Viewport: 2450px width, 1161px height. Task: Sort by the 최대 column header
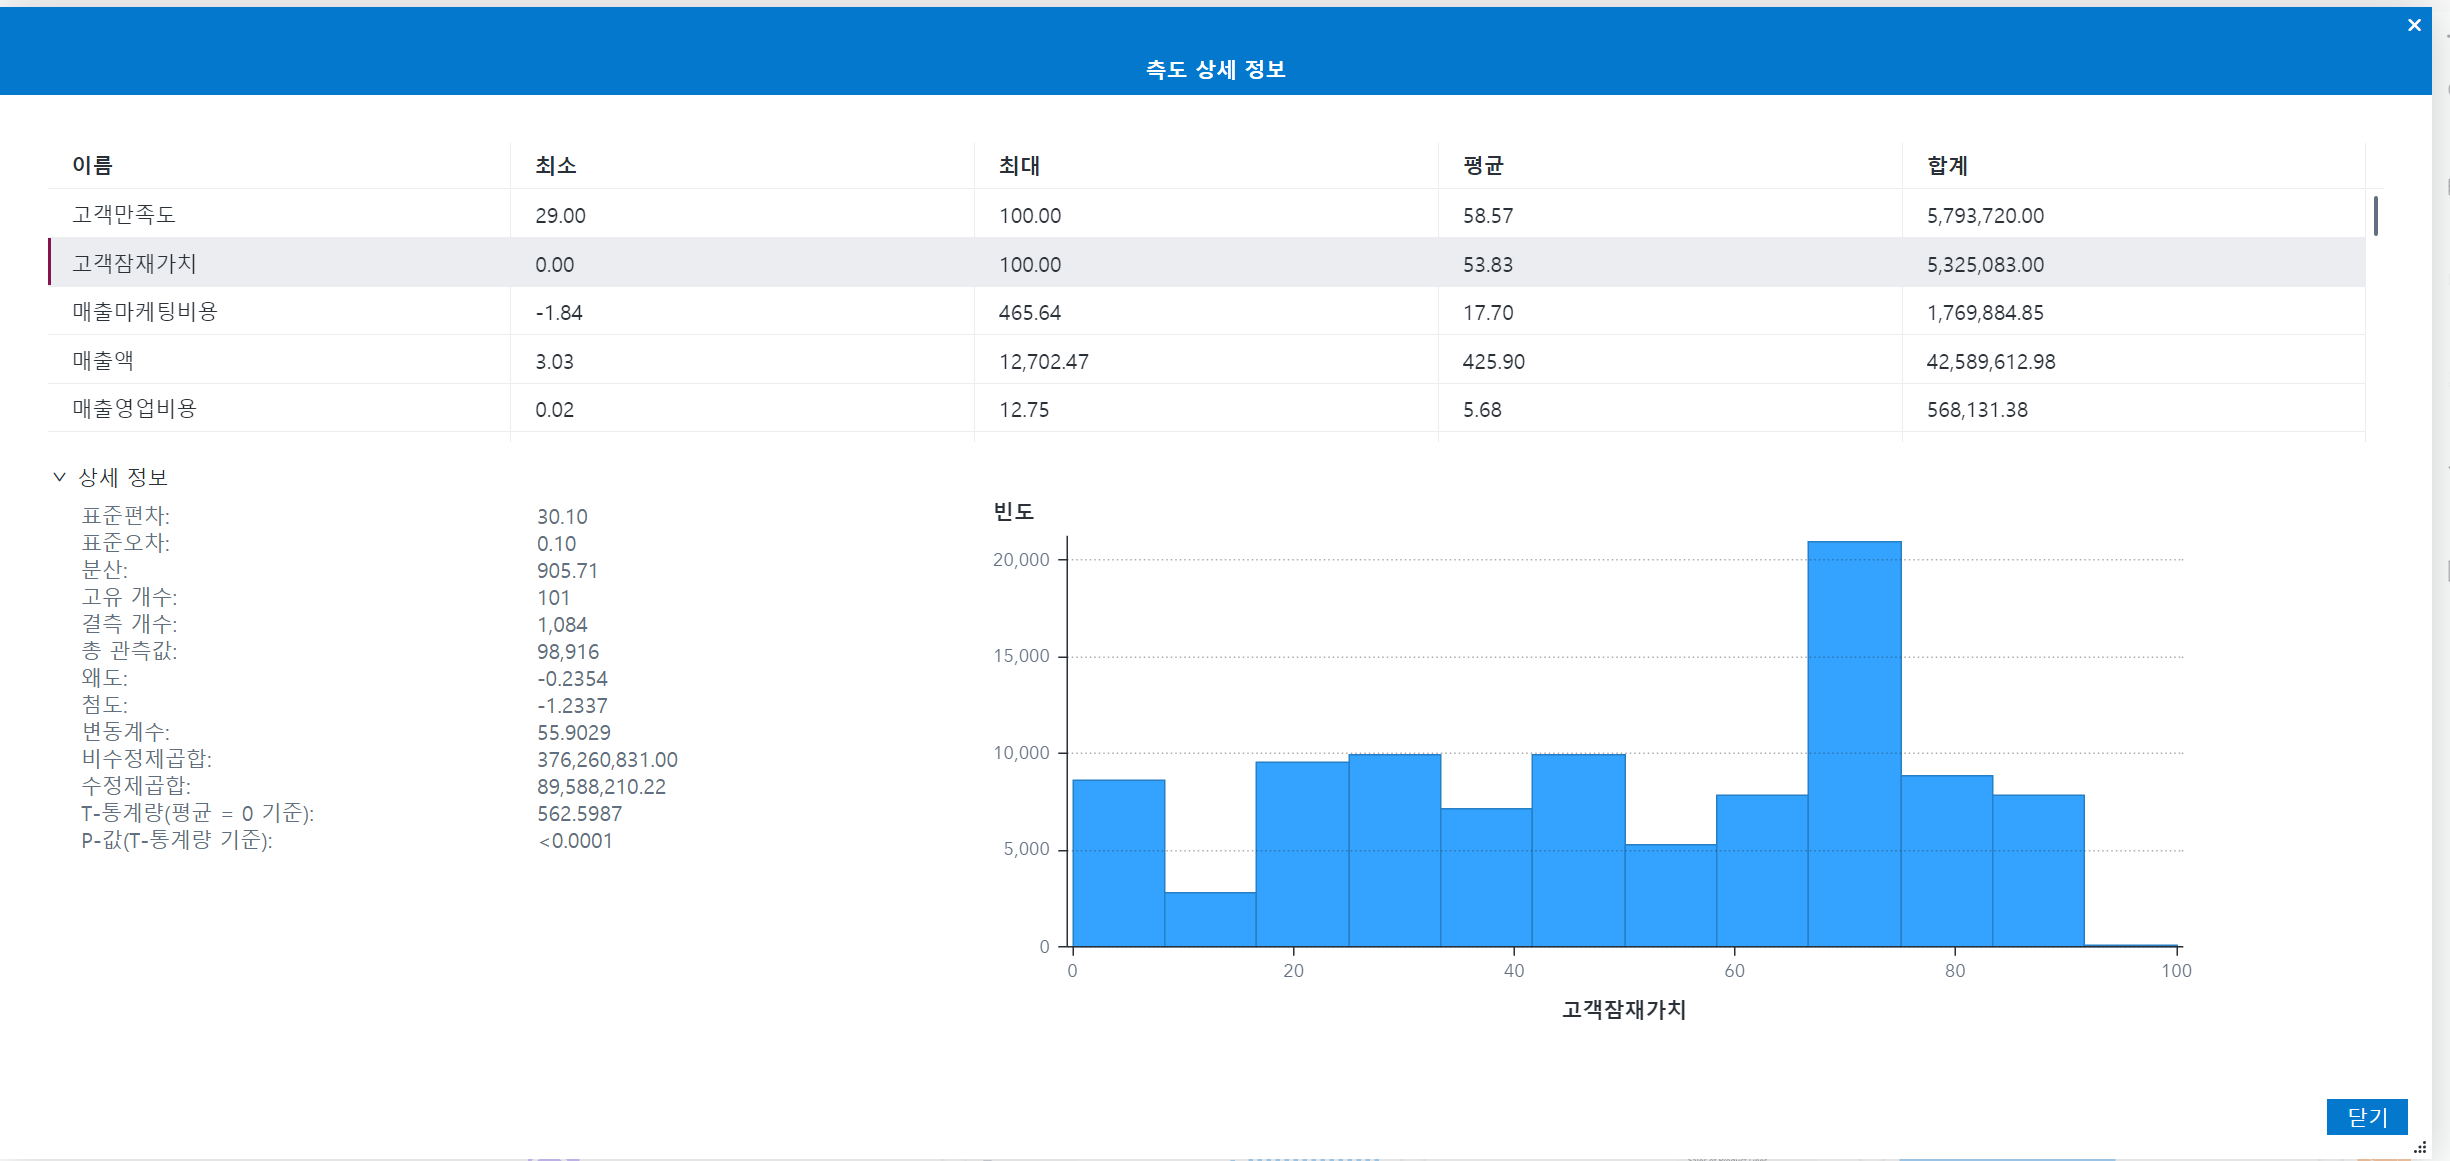pyautogui.click(x=1019, y=166)
